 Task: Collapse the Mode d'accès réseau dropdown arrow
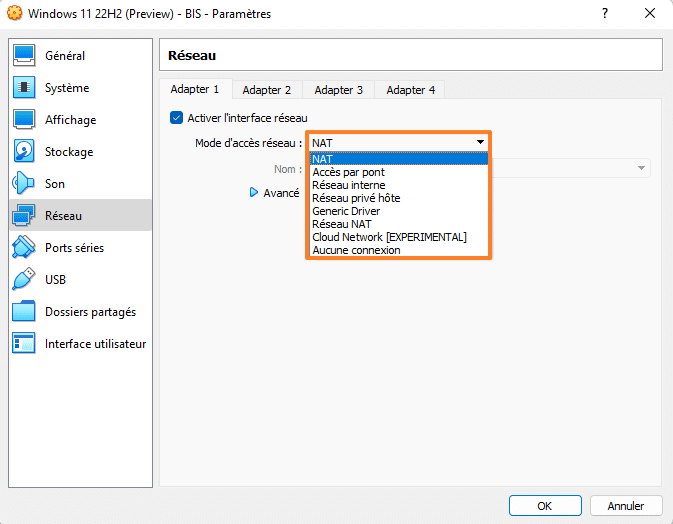[480, 142]
